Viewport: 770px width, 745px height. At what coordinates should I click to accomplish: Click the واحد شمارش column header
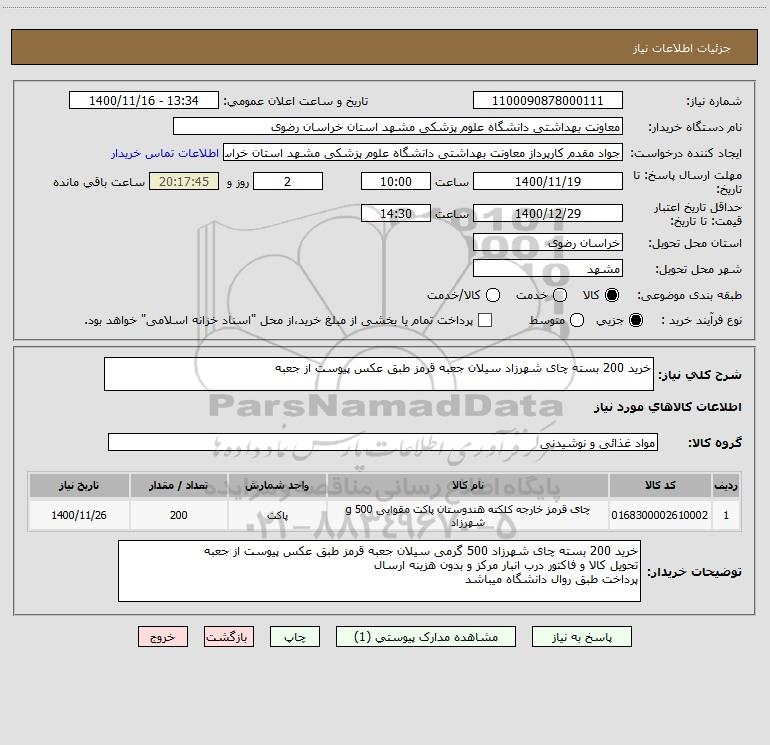click(x=277, y=485)
